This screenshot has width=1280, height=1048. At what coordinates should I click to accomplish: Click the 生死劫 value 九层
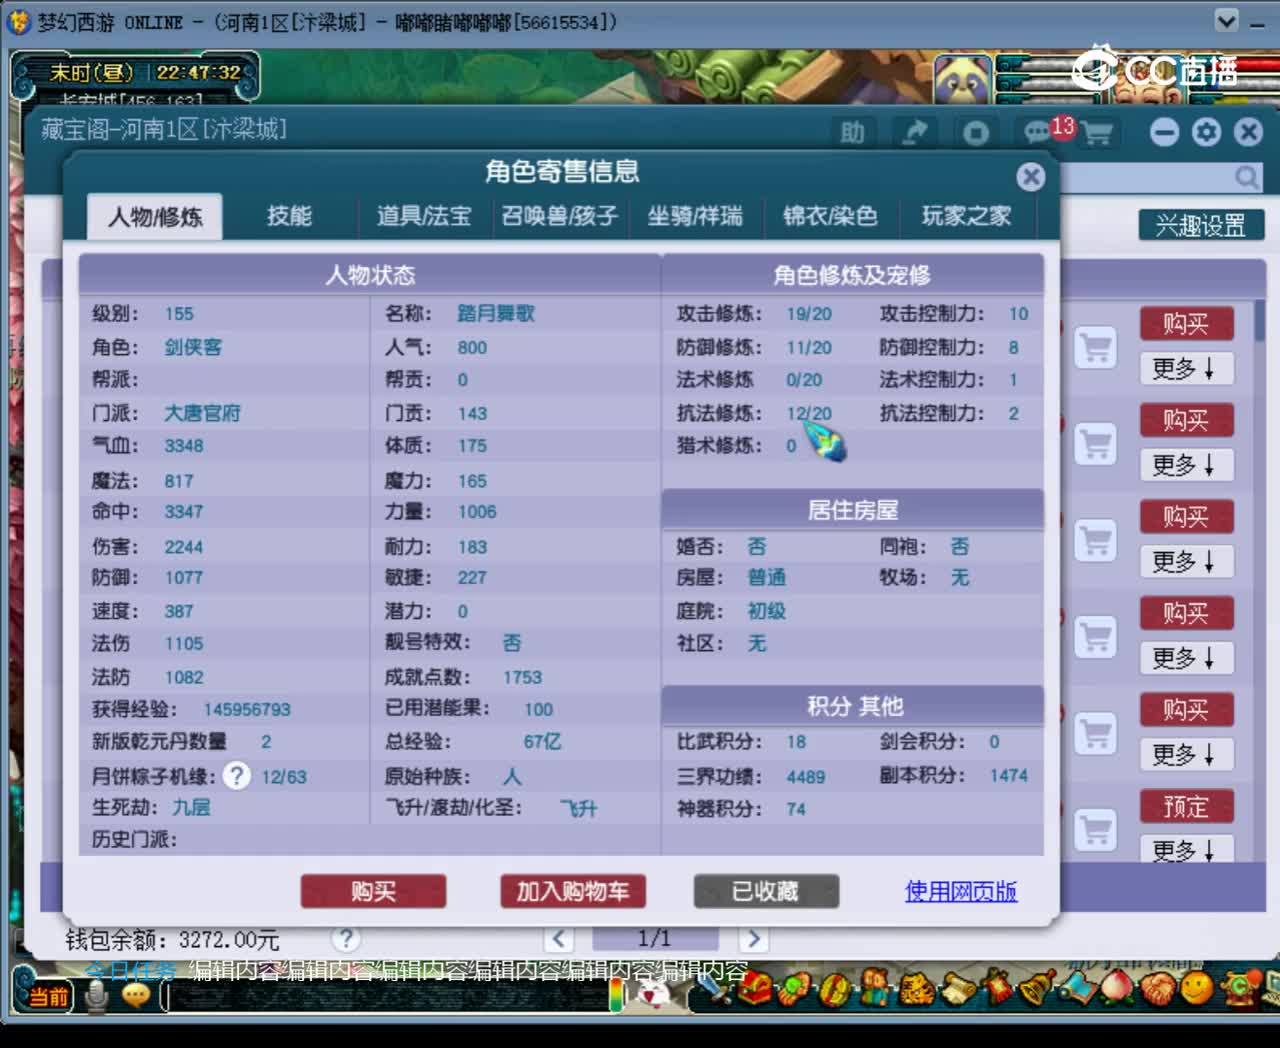pos(191,807)
